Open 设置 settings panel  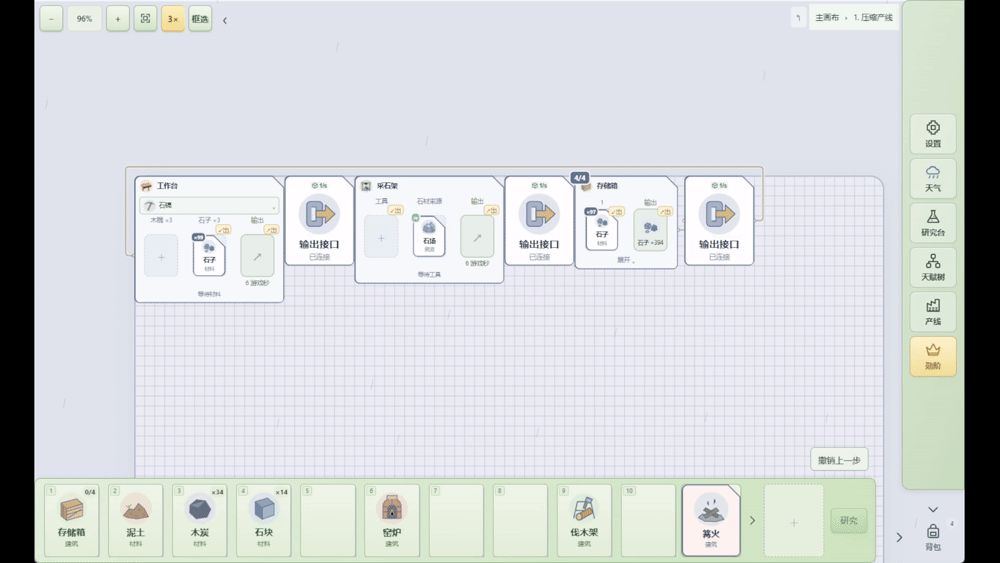(932, 134)
